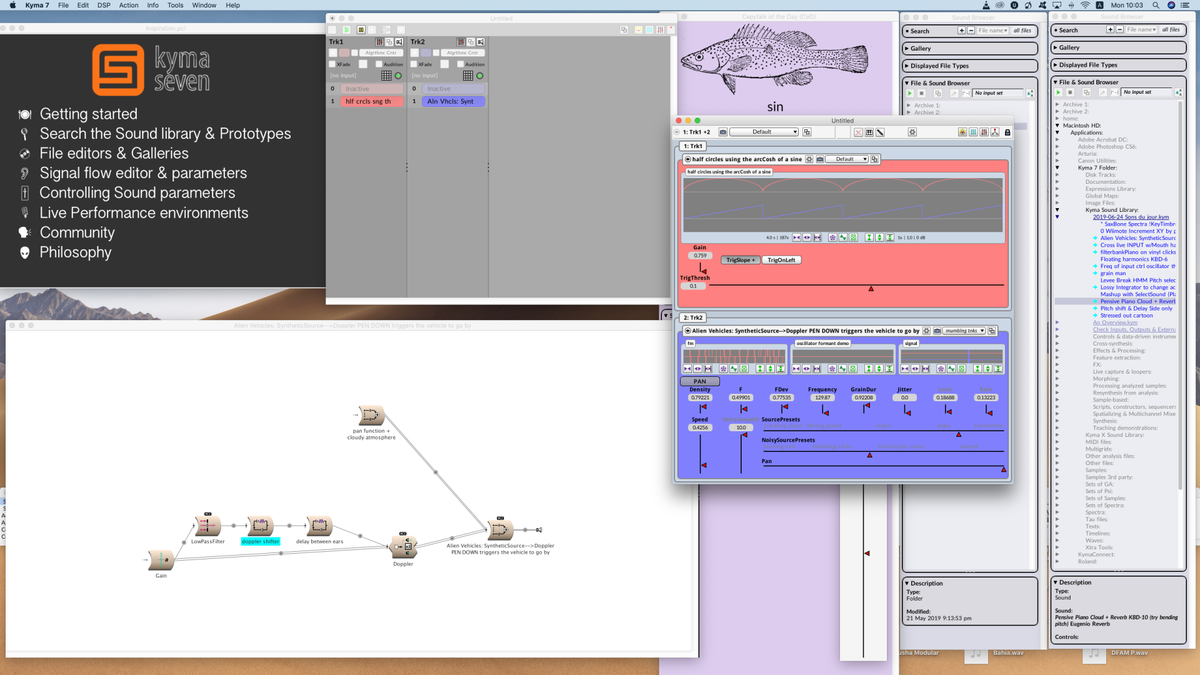Play sound in right-hand Sound Browser
The height and width of the screenshot is (675, 1200).
(1058, 92)
